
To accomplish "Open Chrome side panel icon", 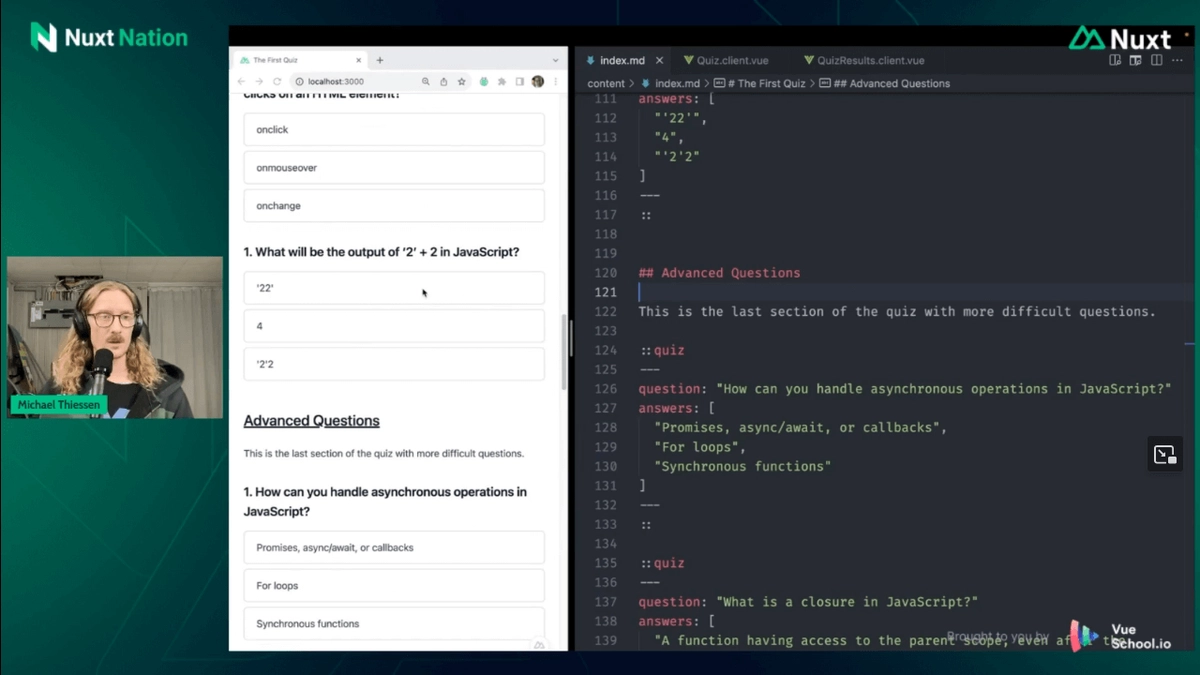I will [520, 82].
